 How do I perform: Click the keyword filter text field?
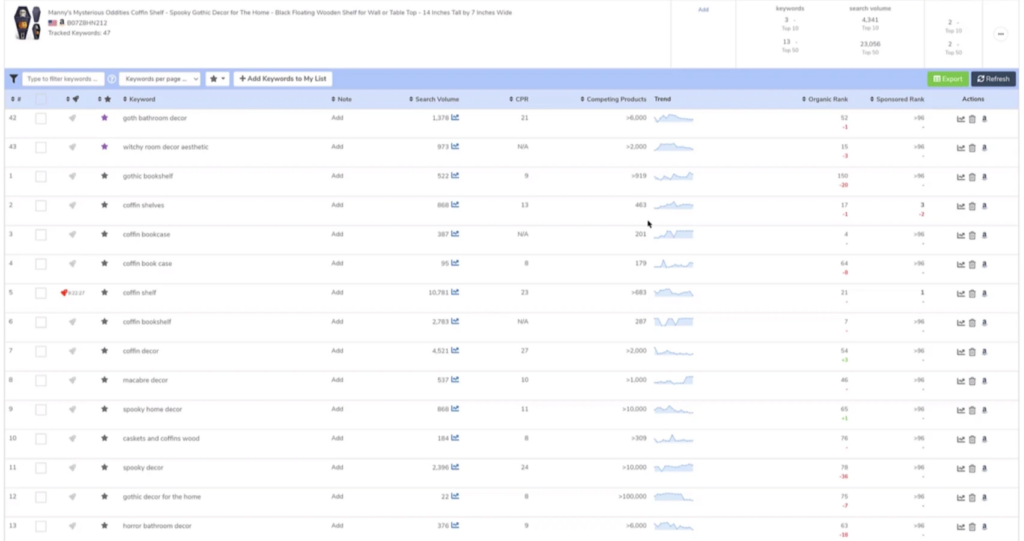63,78
